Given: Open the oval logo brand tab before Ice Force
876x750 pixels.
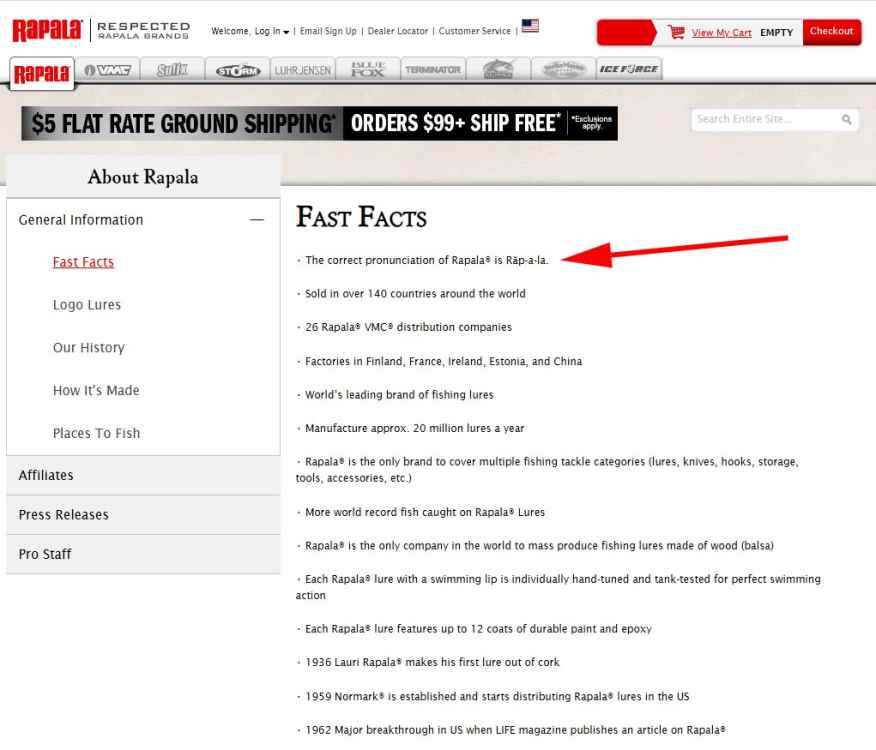Looking at the screenshot, I should tap(564, 70).
